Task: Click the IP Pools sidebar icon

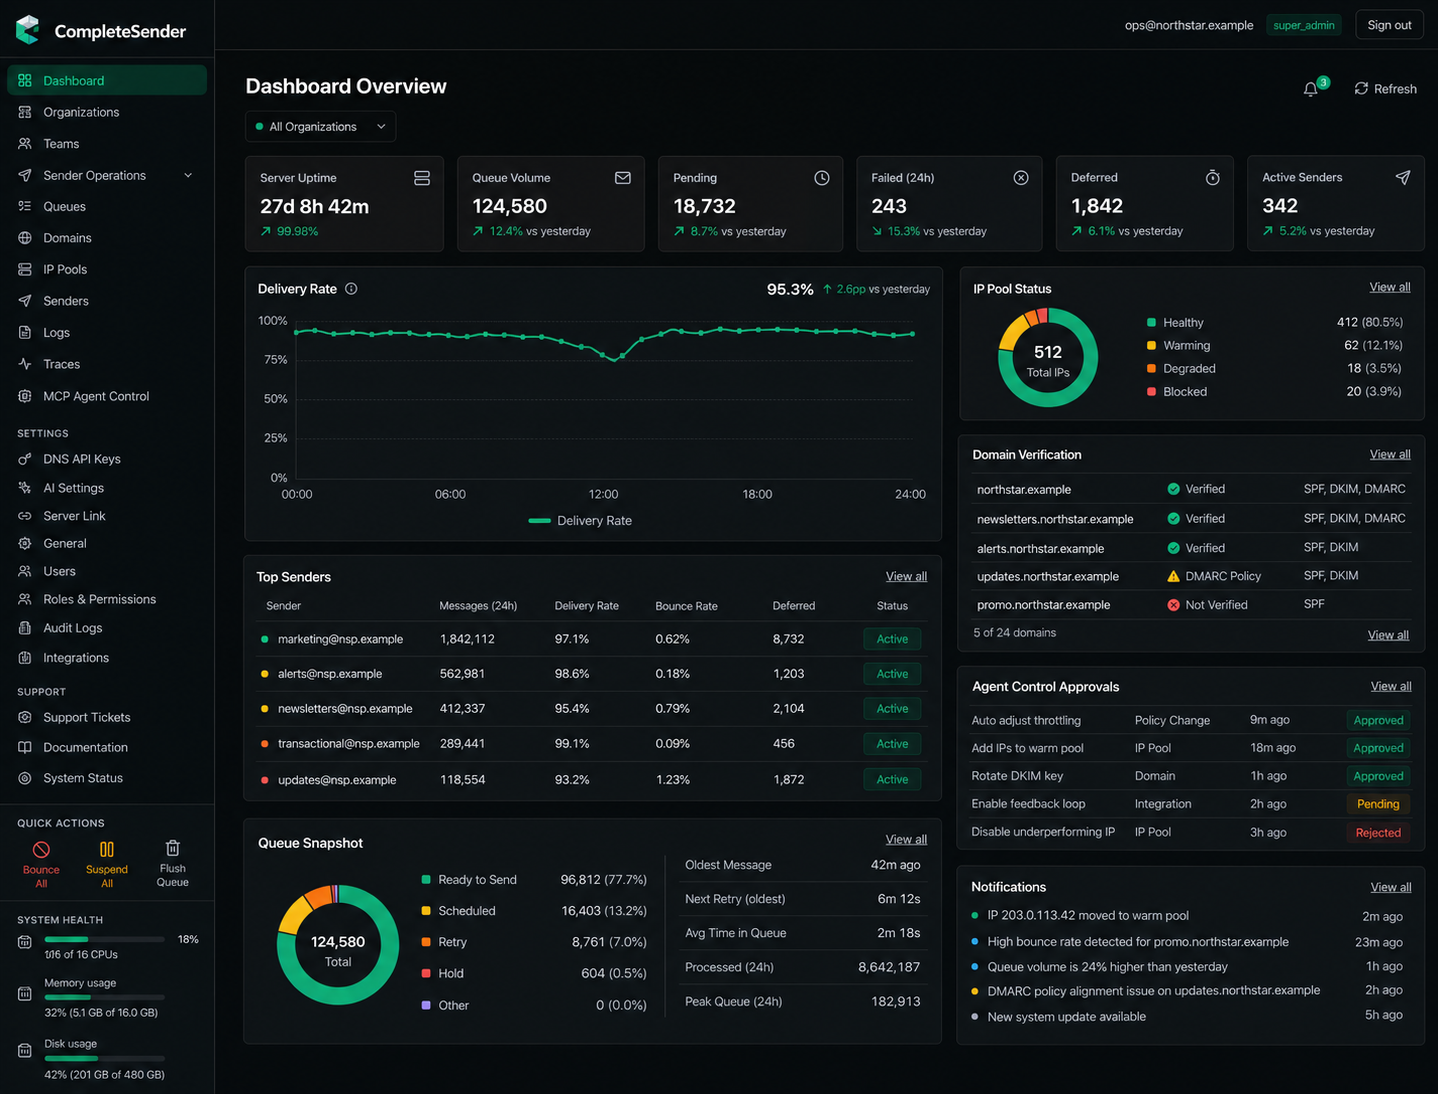Action: pyautogui.click(x=25, y=269)
